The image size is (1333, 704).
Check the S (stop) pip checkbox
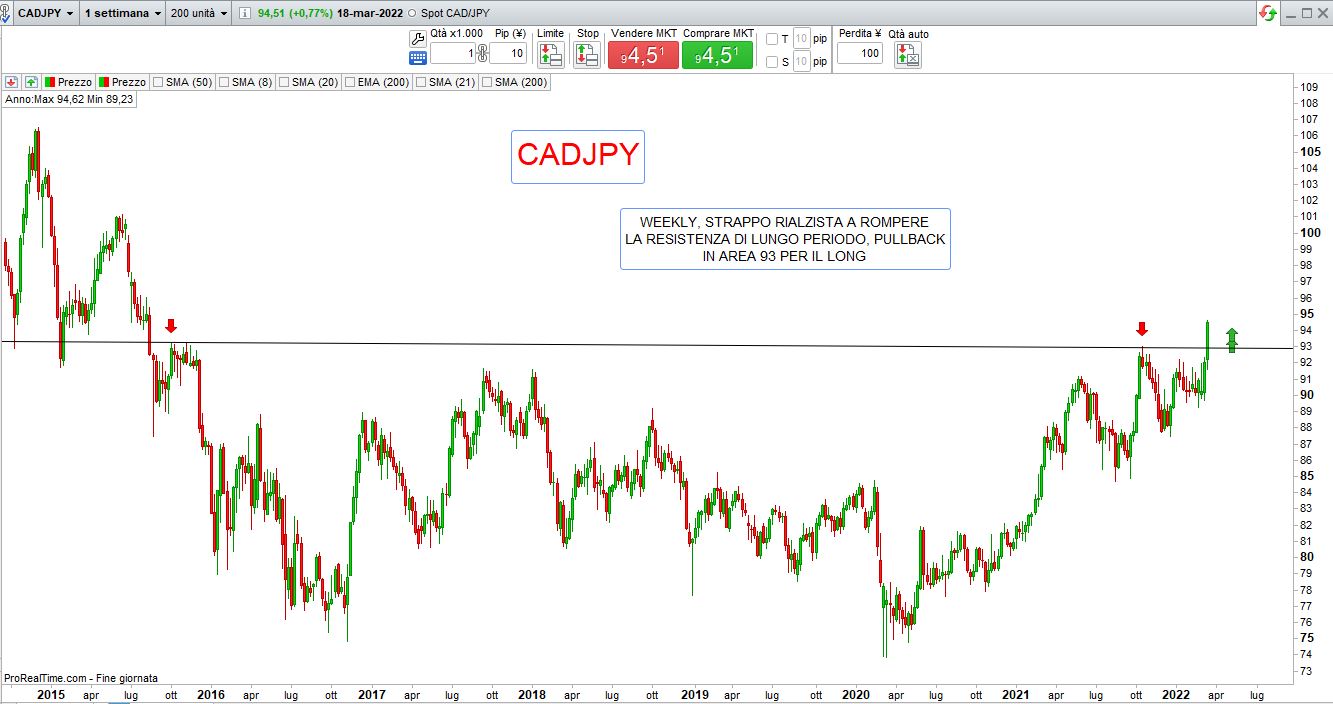(771, 62)
